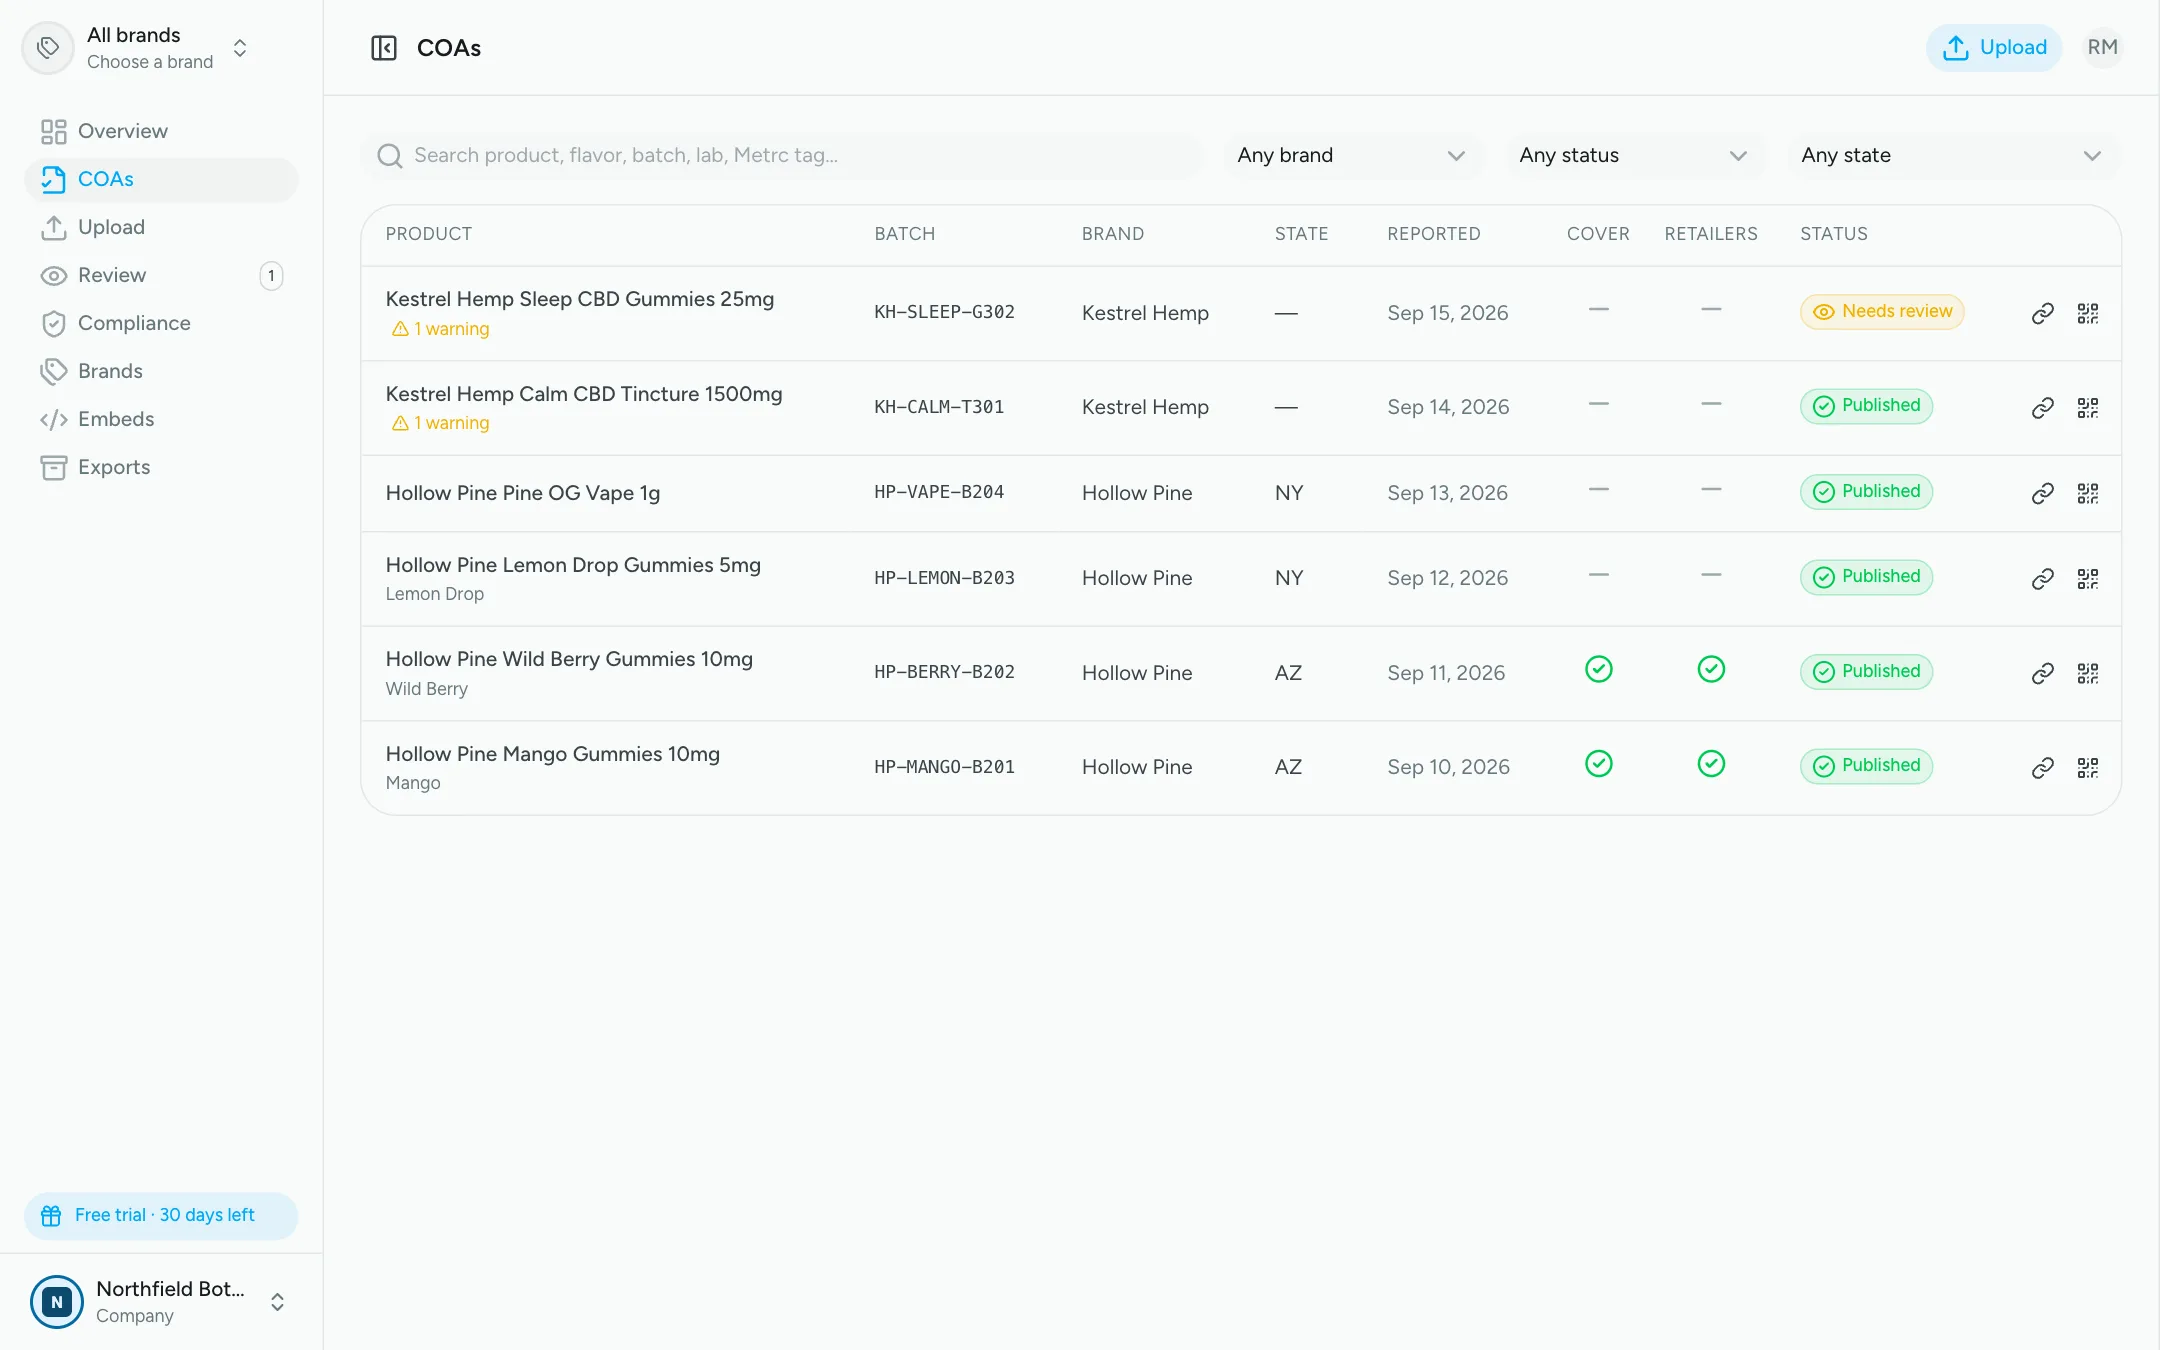Open Exports in the sidebar

tap(161, 467)
